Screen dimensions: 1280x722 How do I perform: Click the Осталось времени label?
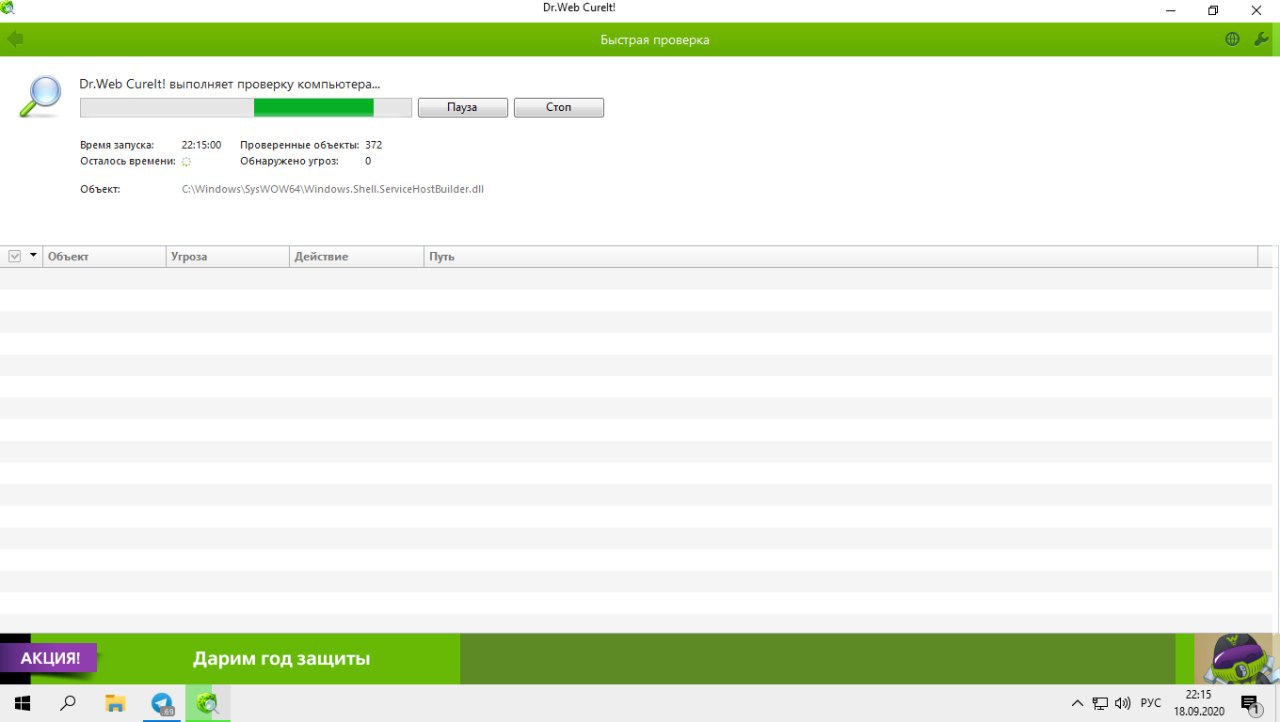pyautogui.click(x=127, y=161)
